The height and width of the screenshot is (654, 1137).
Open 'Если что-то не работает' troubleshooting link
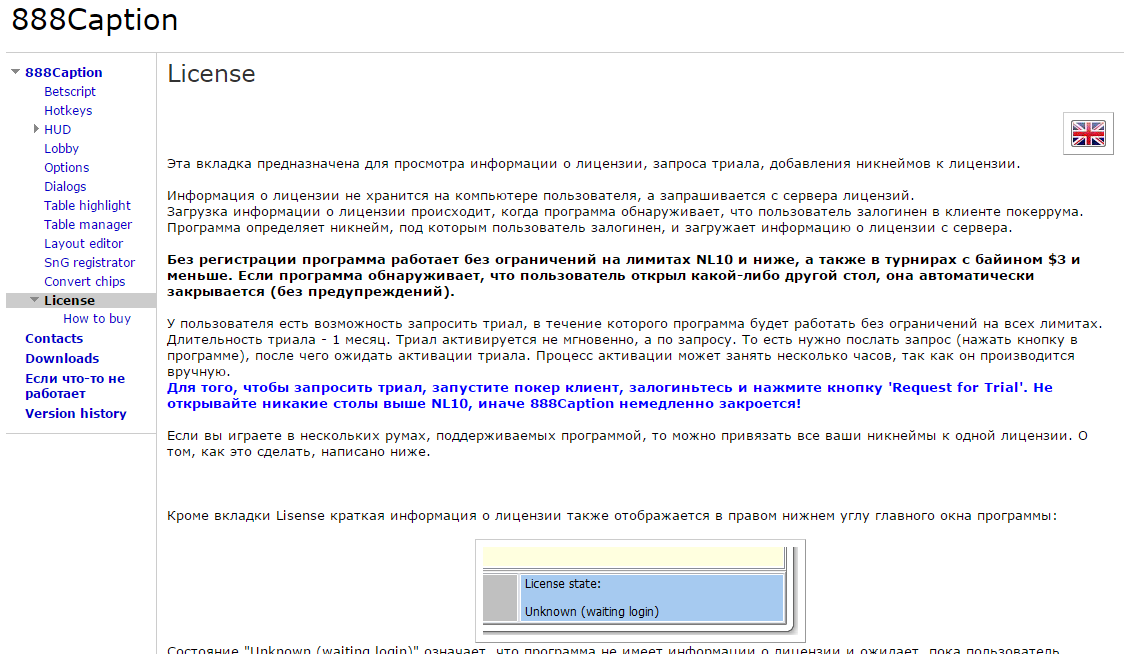click(x=75, y=386)
